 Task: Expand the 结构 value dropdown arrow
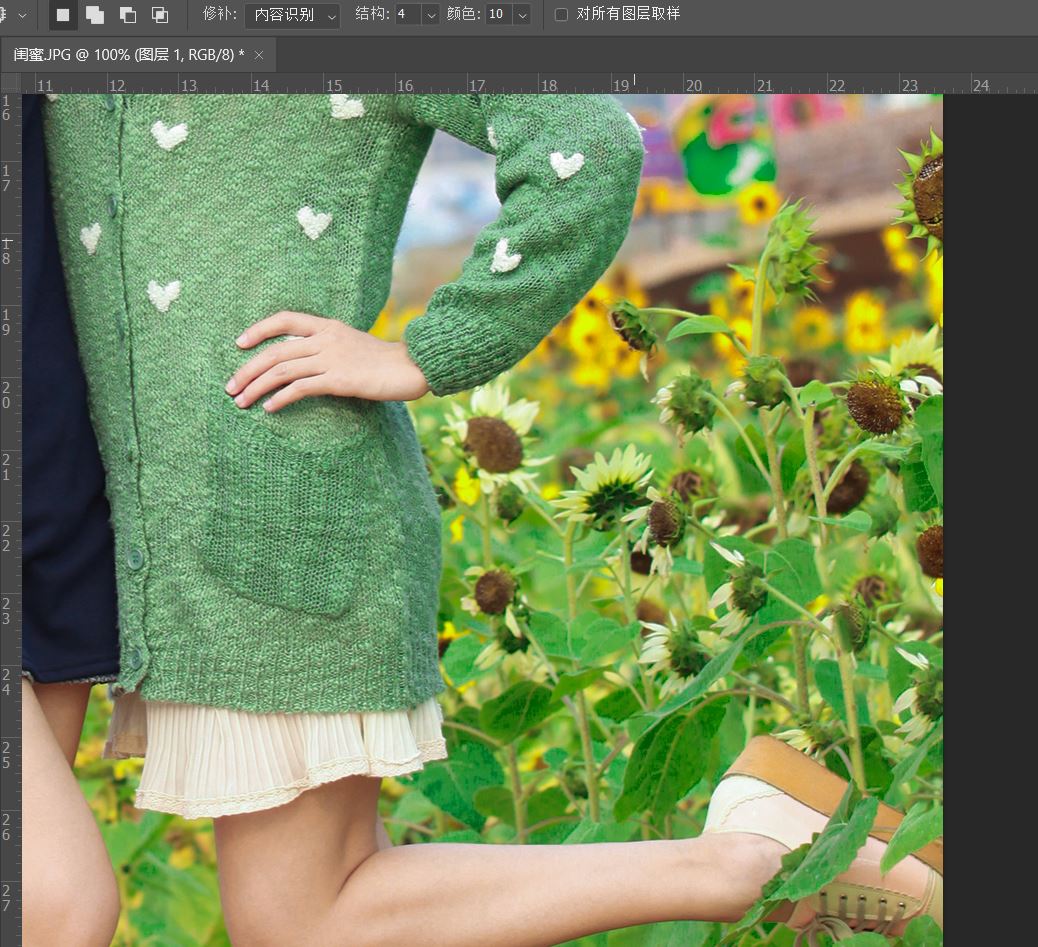coord(431,15)
